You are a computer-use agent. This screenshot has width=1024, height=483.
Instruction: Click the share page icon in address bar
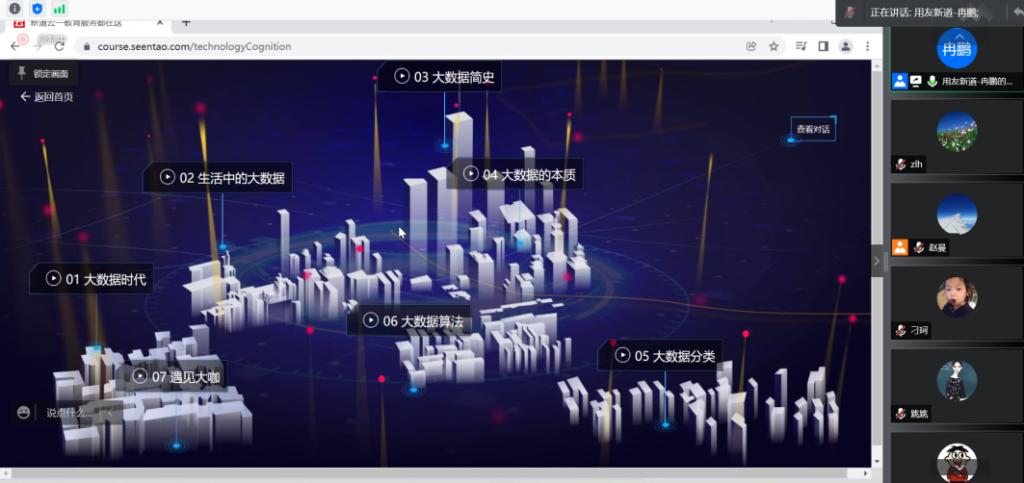click(751, 46)
